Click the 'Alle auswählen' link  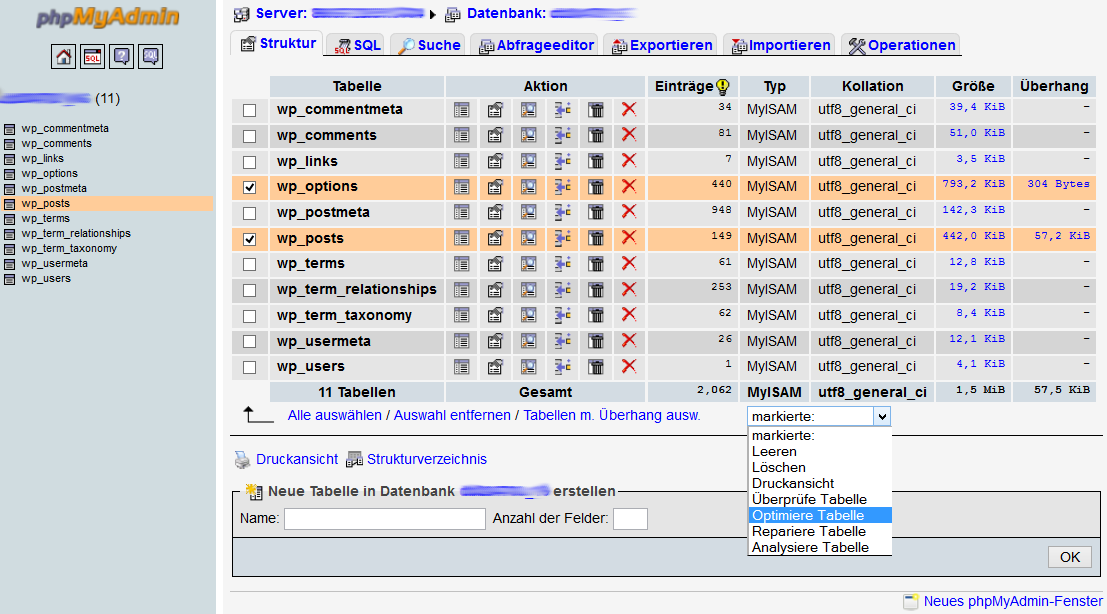click(335, 416)
